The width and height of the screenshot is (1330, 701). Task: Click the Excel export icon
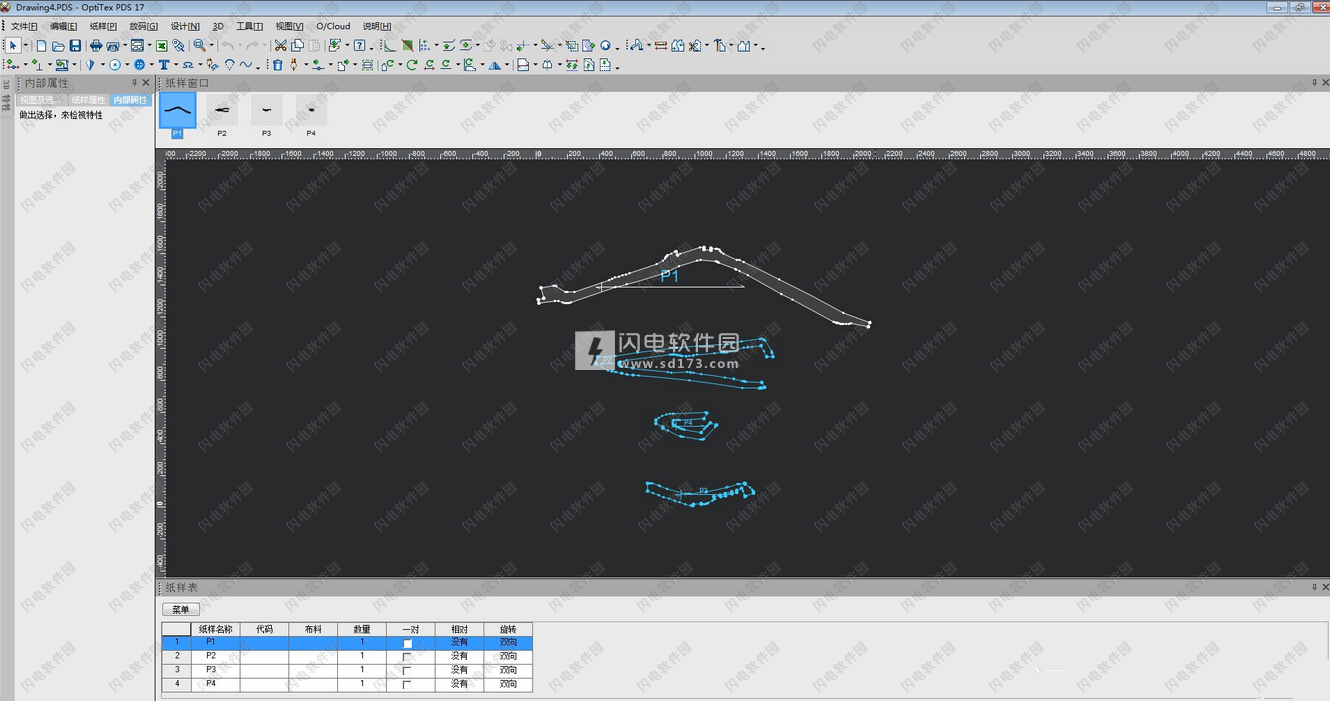coord(161,46)
